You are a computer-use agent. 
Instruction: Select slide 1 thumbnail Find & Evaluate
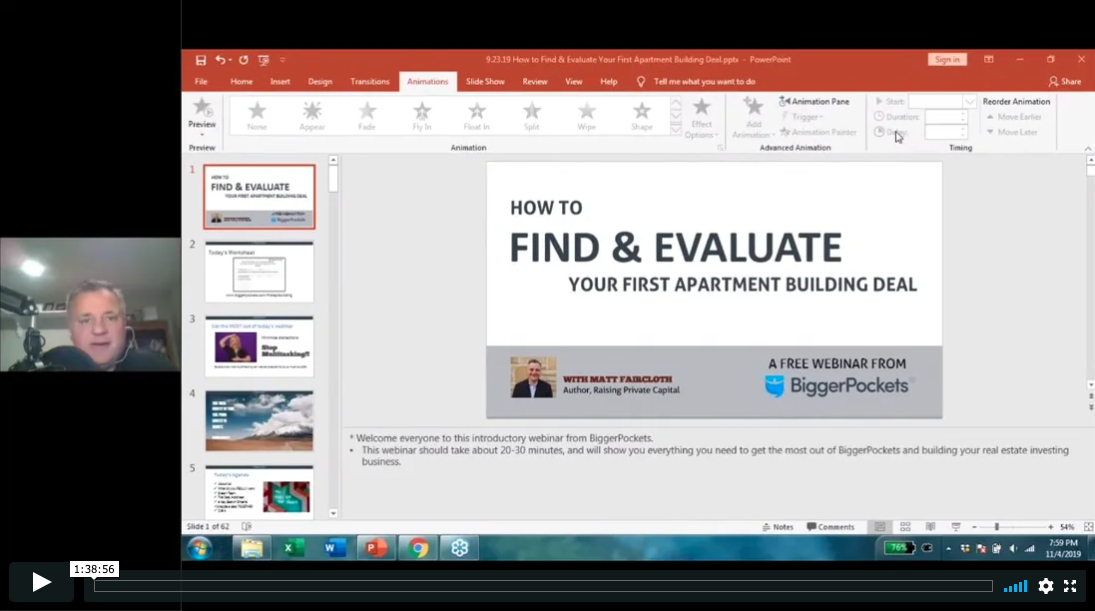[259, 197]
